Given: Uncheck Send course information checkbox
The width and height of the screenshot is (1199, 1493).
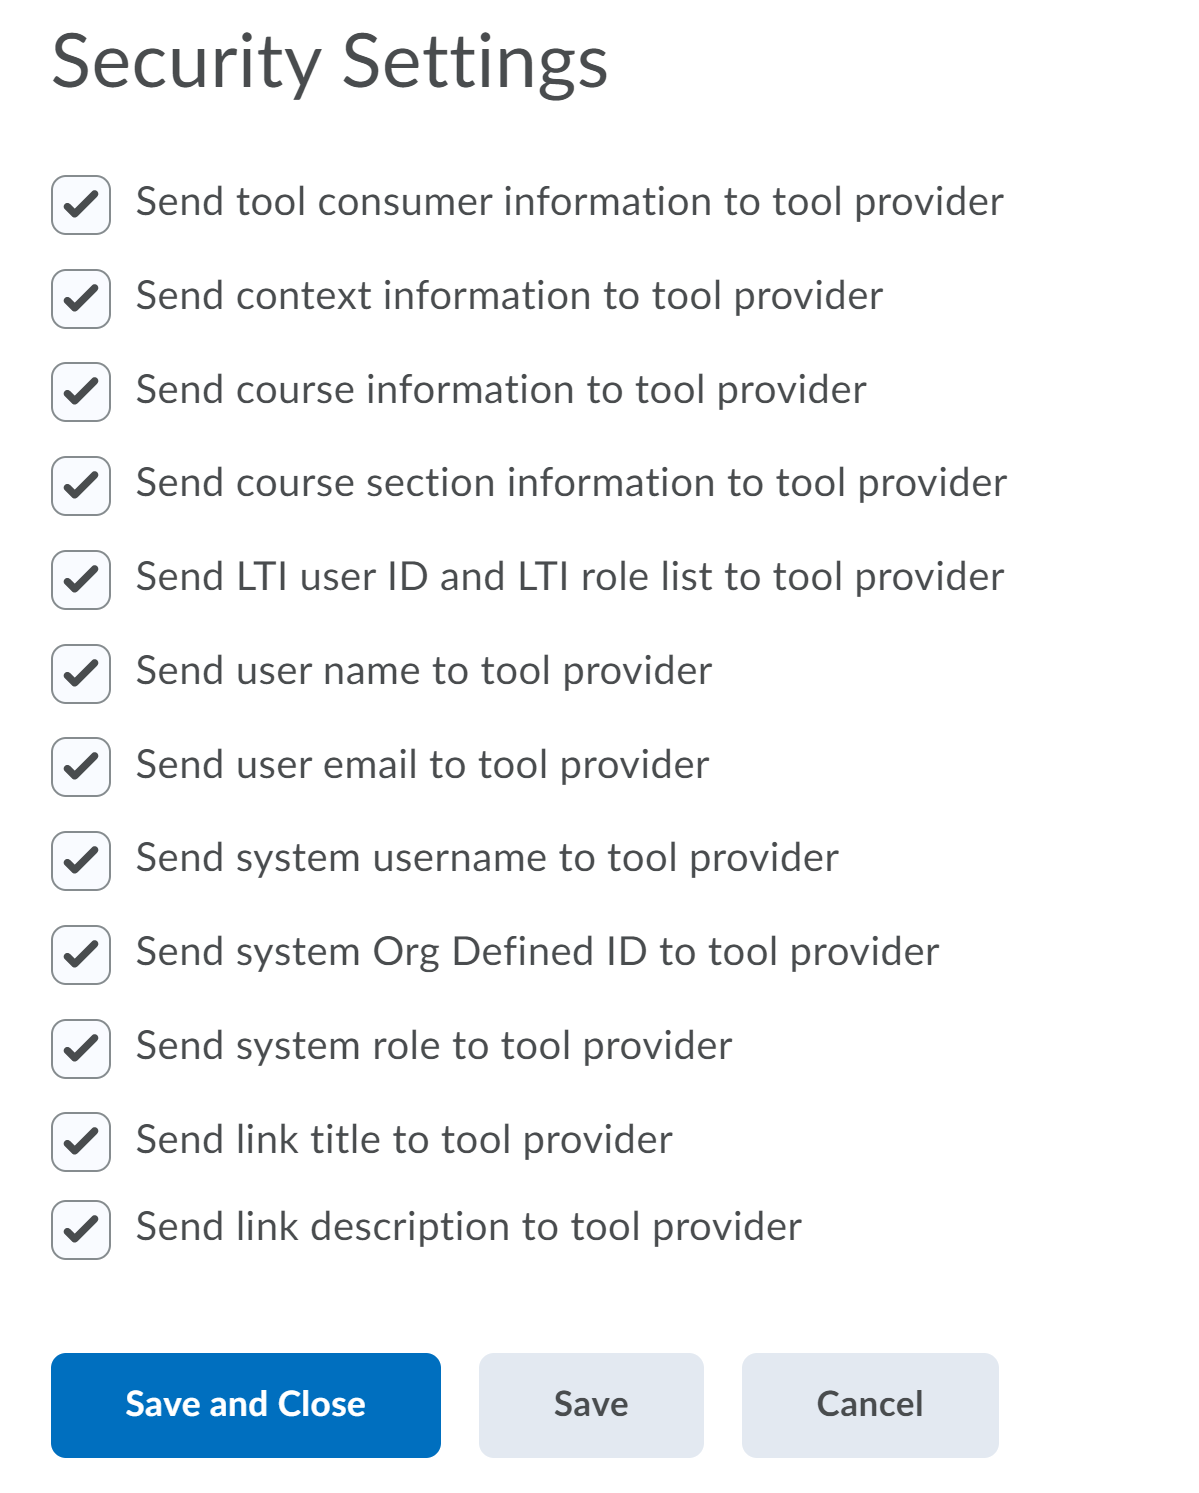Looking at the screenshot, I should pos(81,392).
